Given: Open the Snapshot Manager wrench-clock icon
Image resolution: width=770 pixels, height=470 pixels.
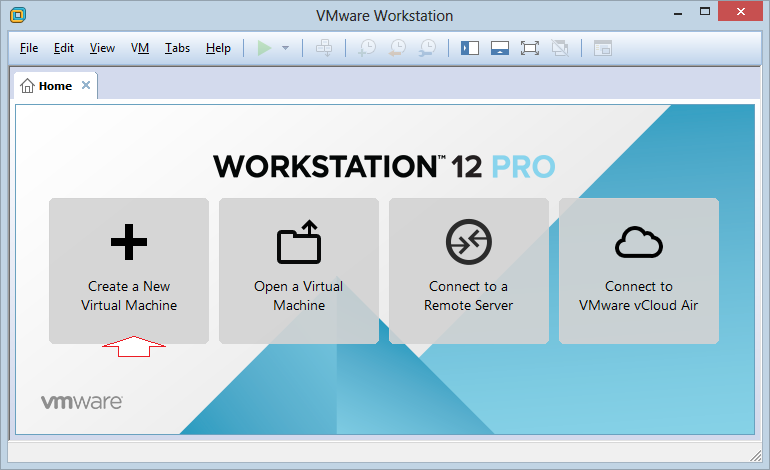Looking at the screenshot, I should click(428, 48).
